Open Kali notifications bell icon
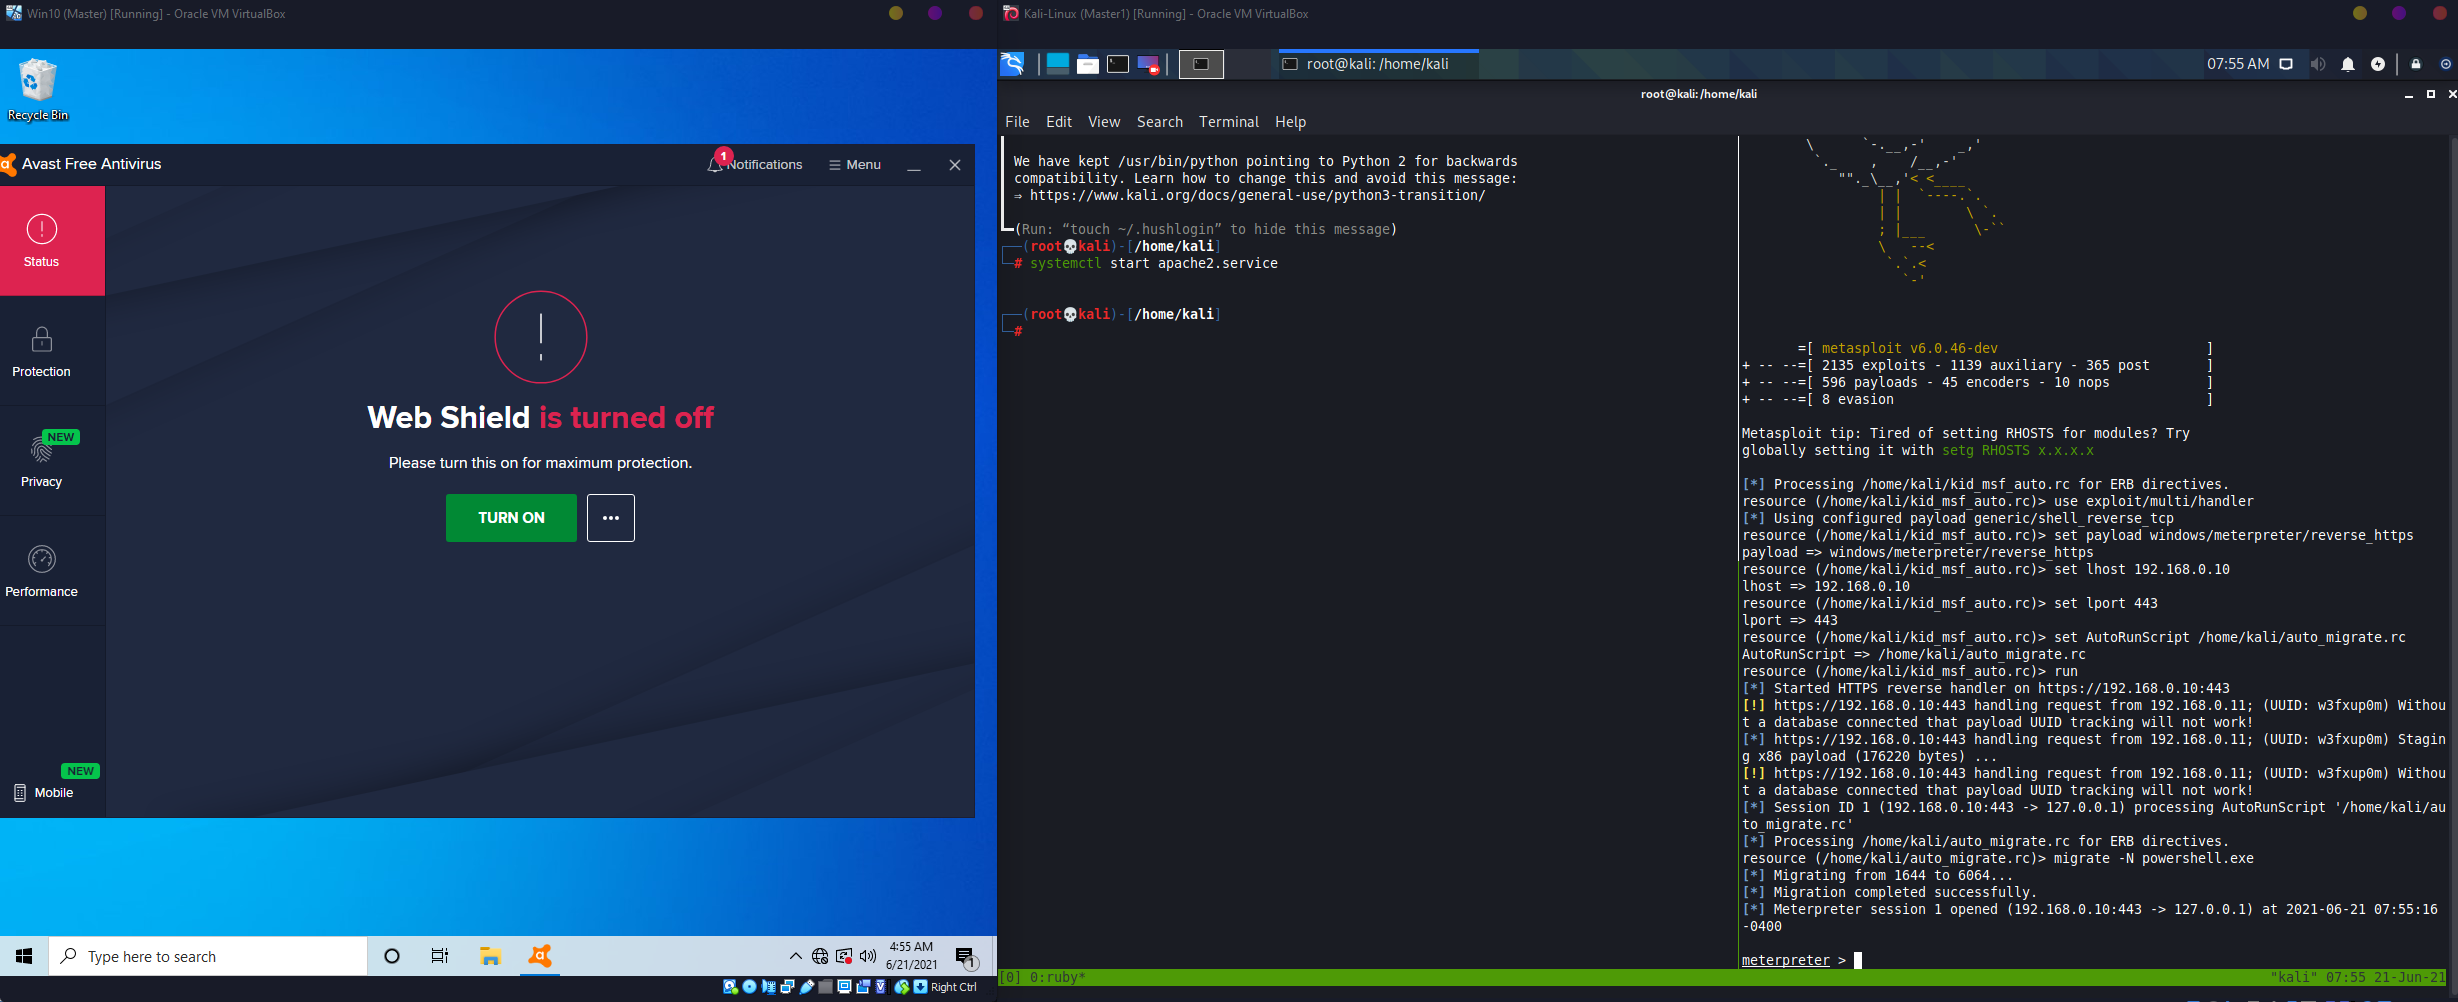 coord(2348,64)
